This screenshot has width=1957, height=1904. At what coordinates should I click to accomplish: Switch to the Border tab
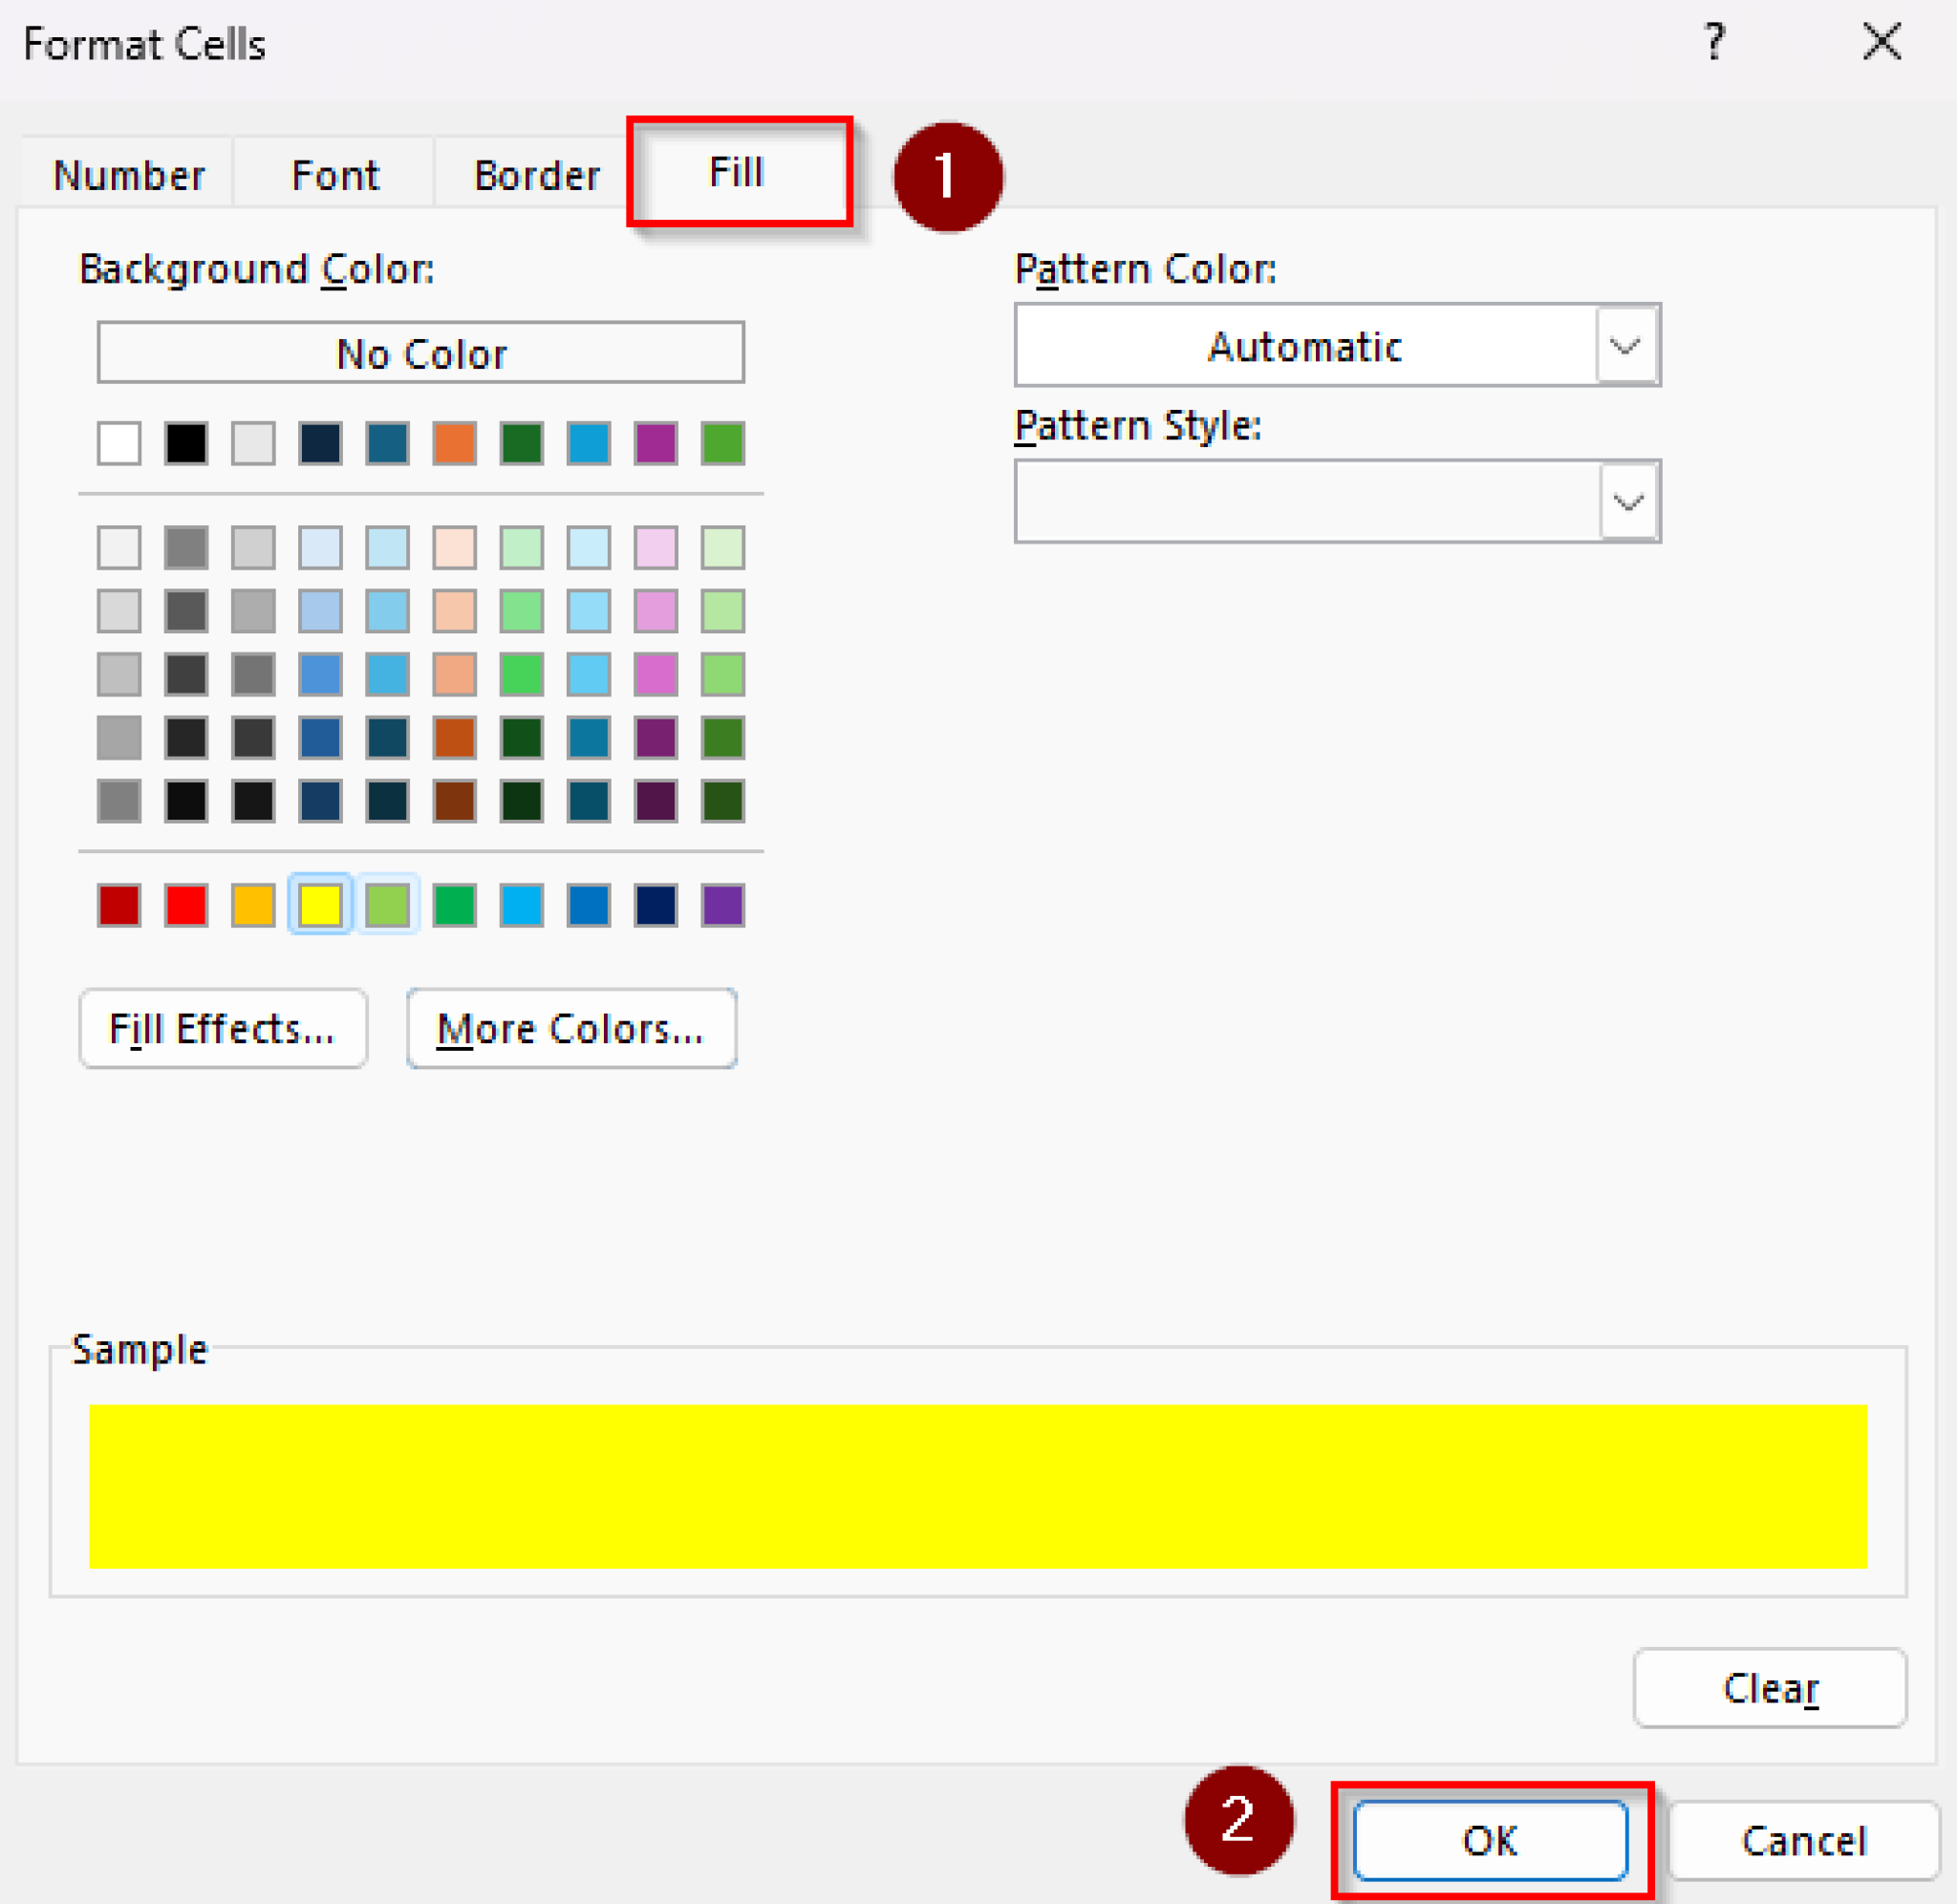tap(537, 175)
